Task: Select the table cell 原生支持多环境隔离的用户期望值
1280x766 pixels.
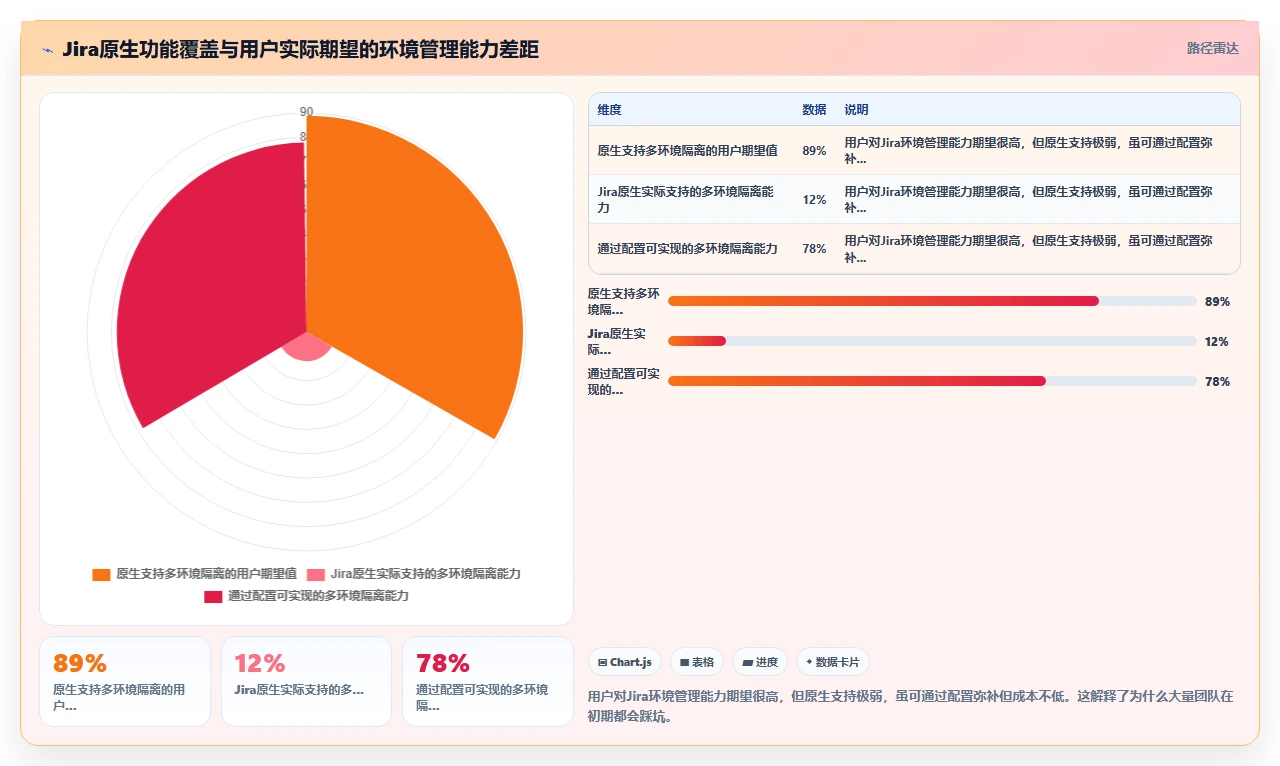Action: [687, 151]
